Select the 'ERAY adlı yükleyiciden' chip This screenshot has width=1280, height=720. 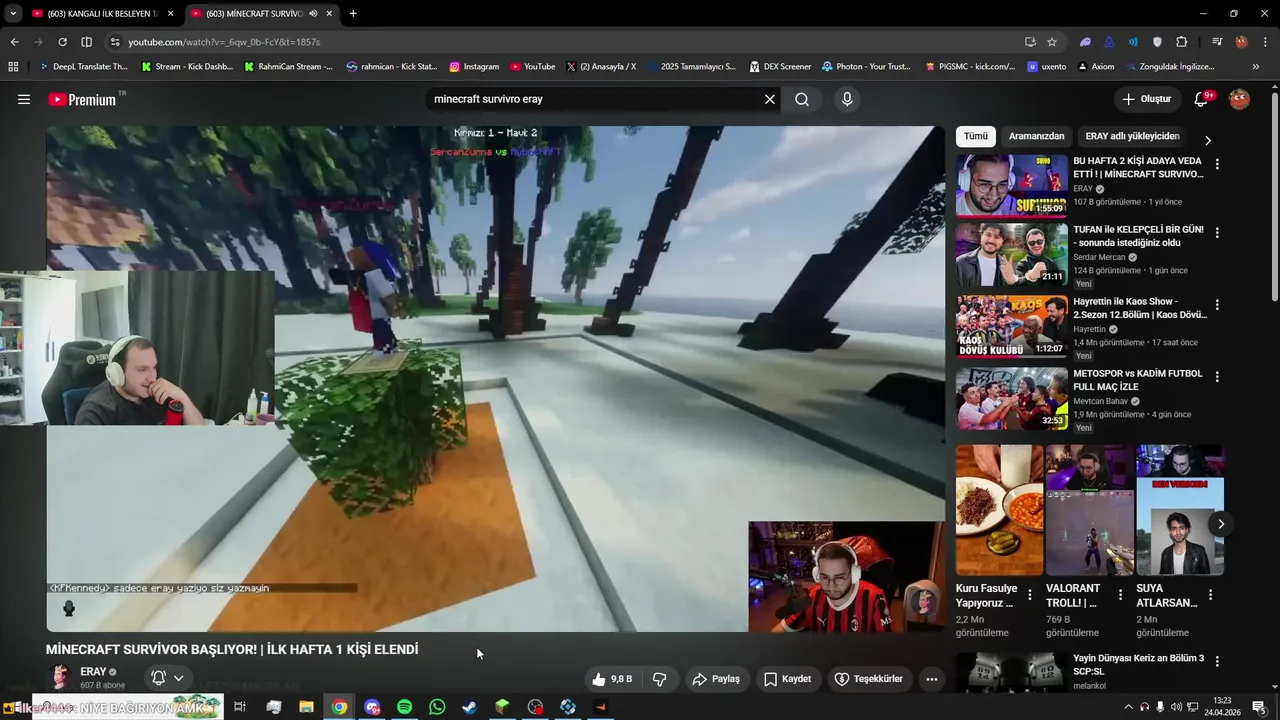click(1132, 136)
